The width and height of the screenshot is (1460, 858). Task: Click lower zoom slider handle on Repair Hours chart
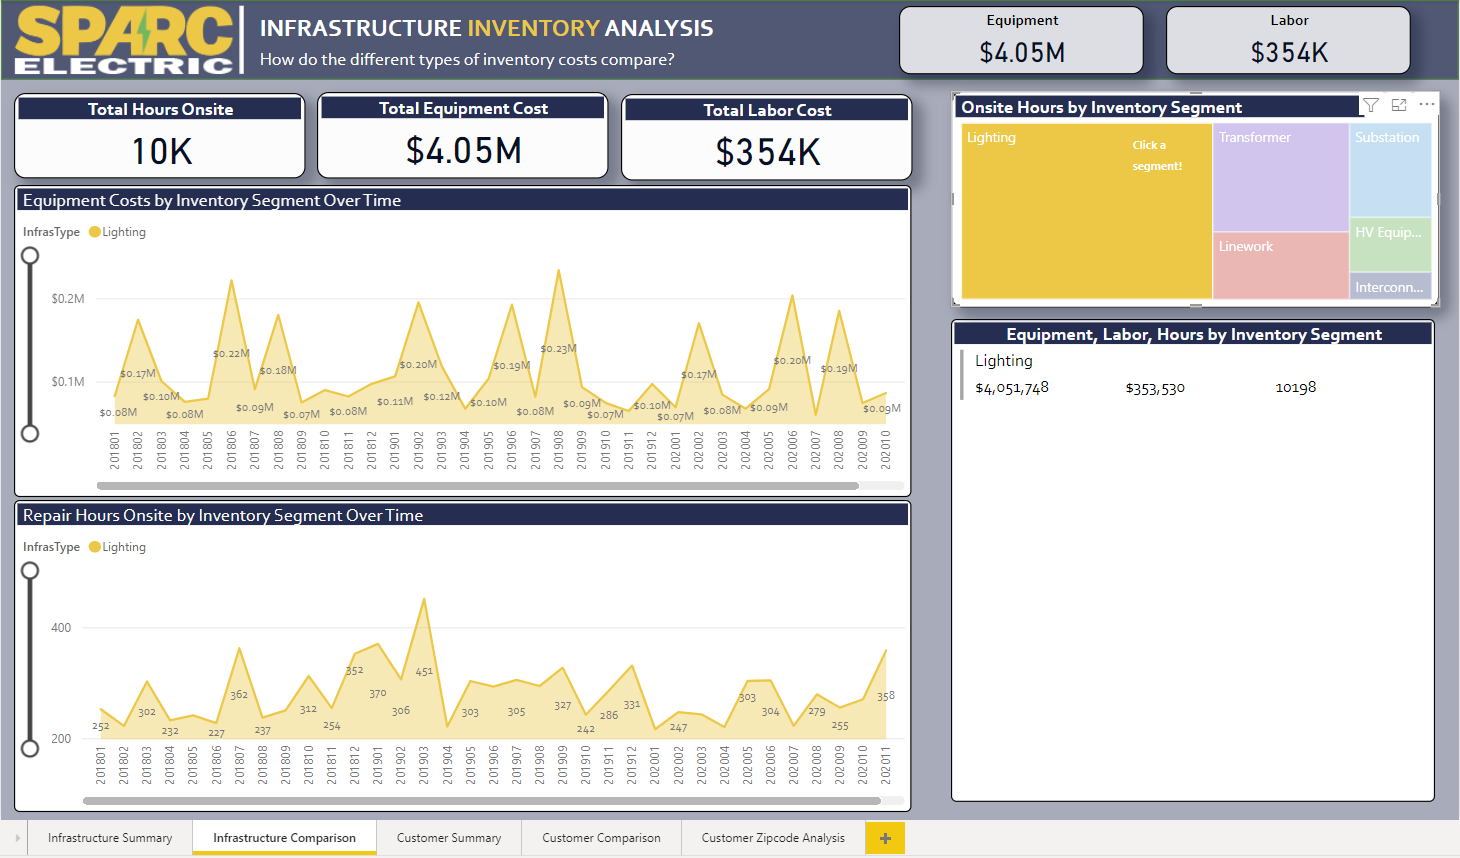[x=30, y=748]
